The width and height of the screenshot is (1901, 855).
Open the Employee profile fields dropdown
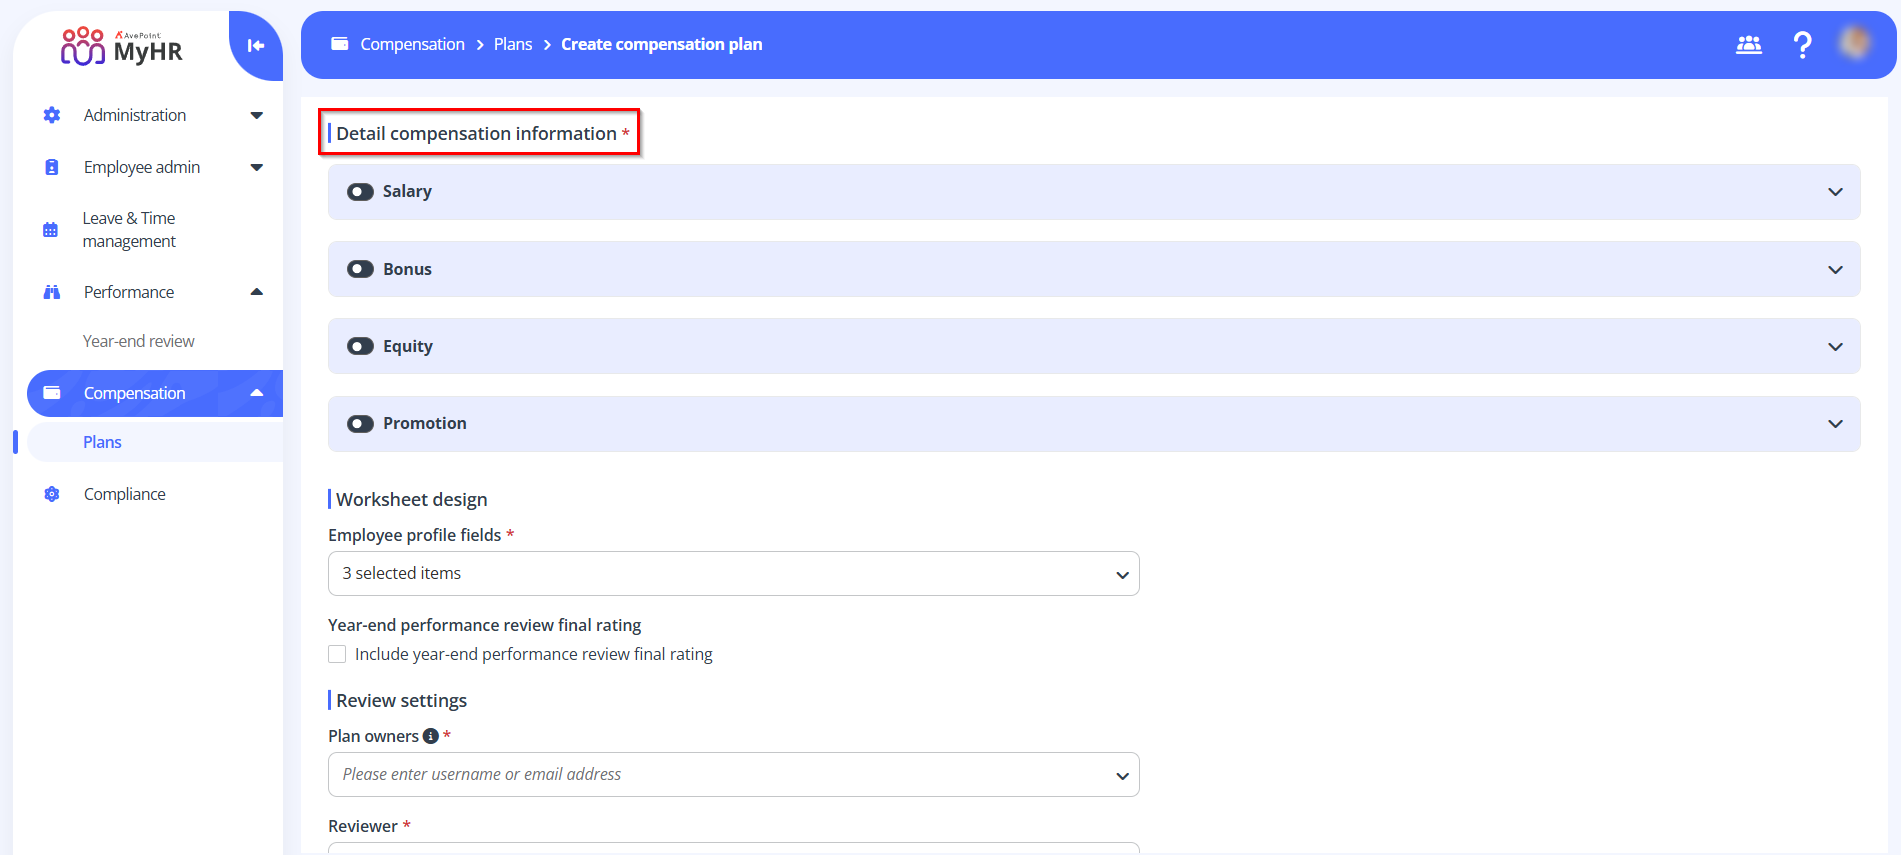733,574
